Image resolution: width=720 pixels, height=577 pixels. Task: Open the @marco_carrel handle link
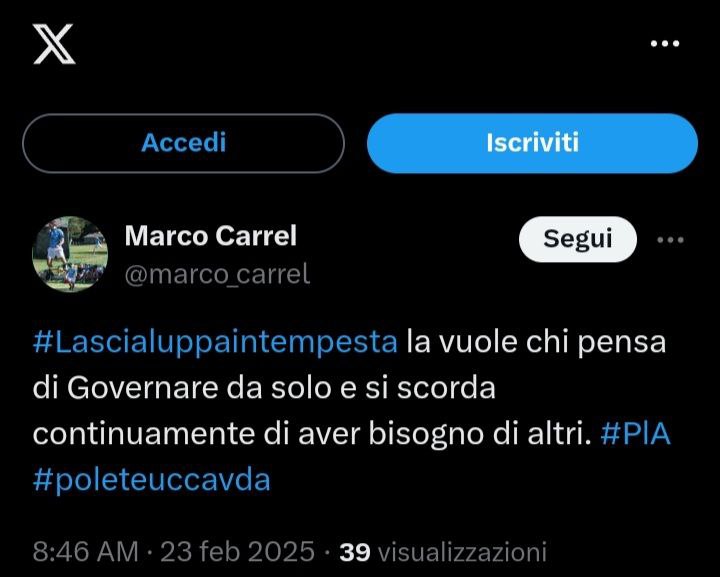click(x=217, y=274)
